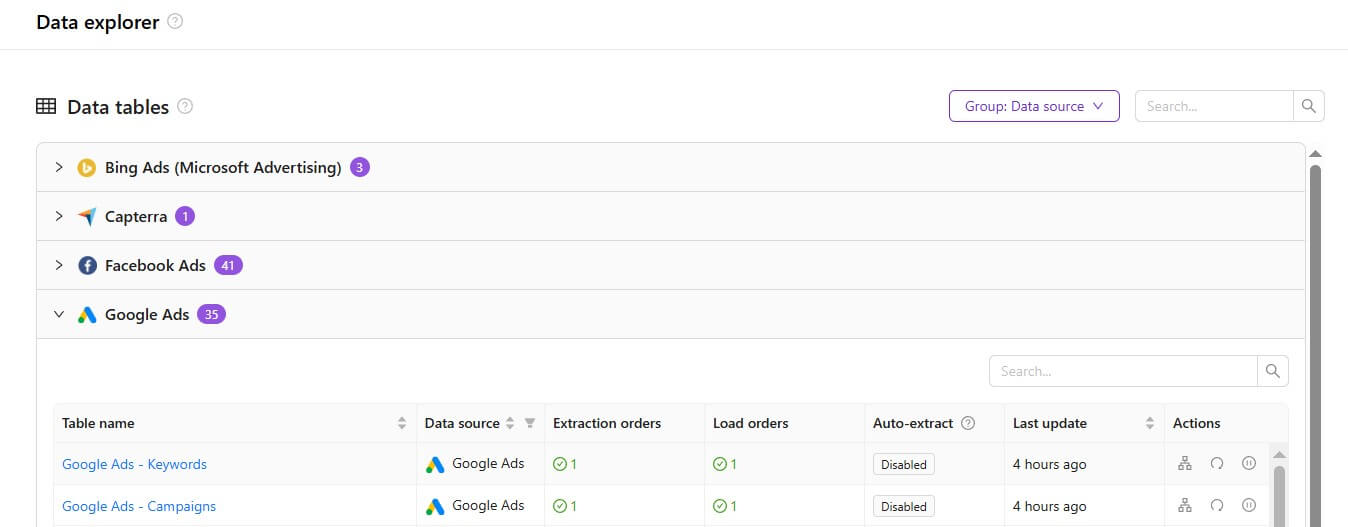1348x527 pixels.
Task: Open the Google Ads - Keywords table link
Action: pos(134,464)
